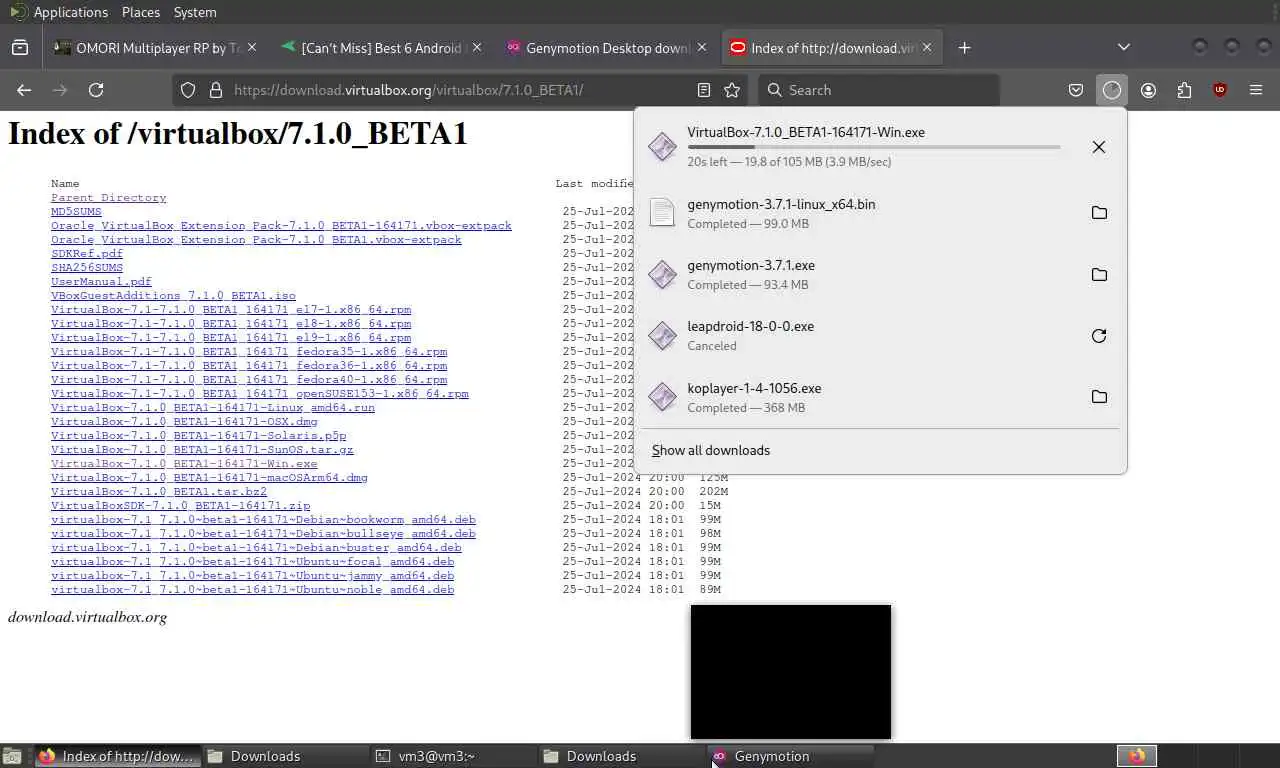The width and height of the screenshot is (1280, 768).
Task: Open the Places menu
Action: click(141, 12)
